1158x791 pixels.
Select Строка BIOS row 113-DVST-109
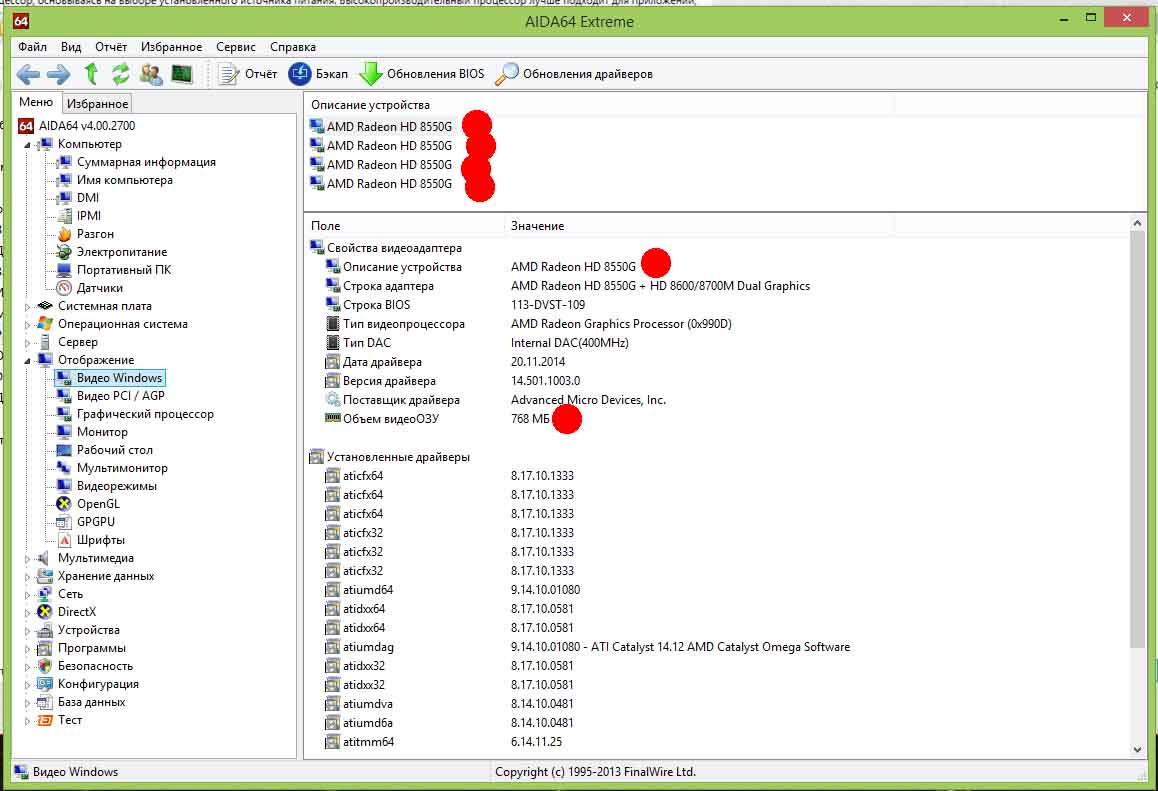pos(716,305)
